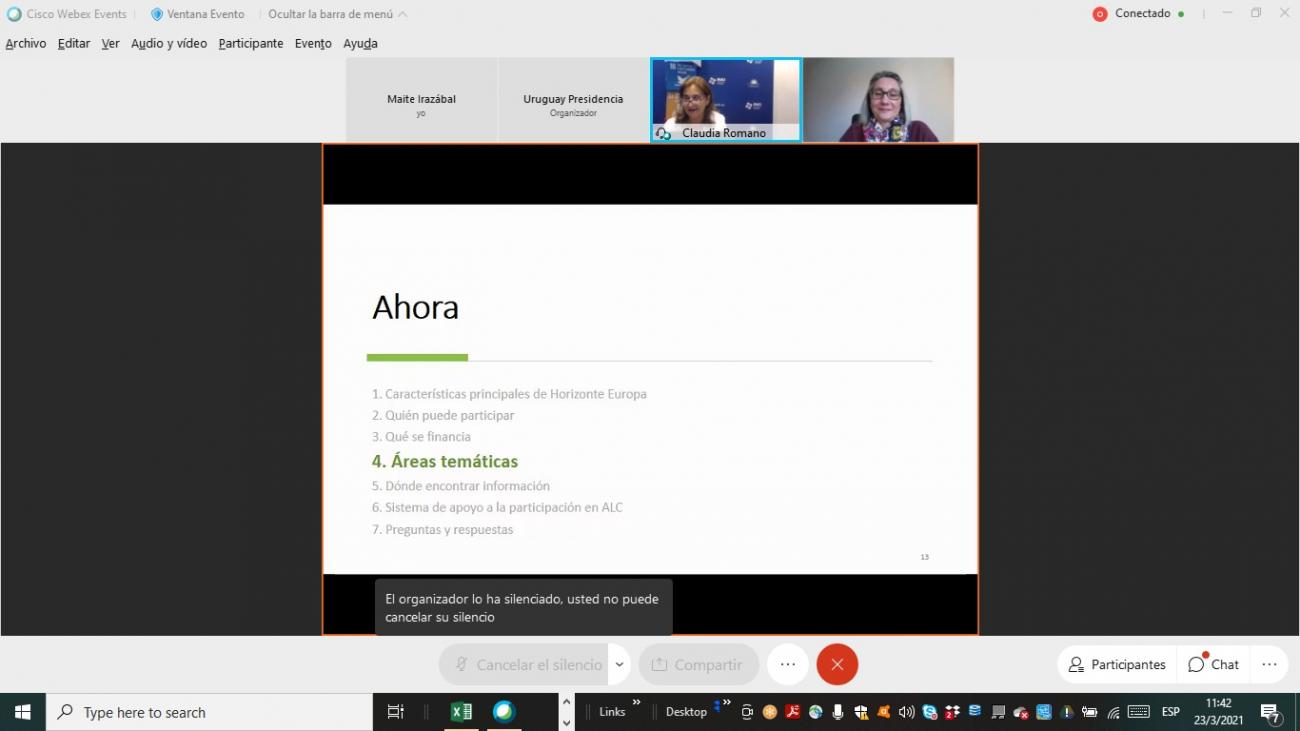Expand Links toolbar chevron

(637, 703)
